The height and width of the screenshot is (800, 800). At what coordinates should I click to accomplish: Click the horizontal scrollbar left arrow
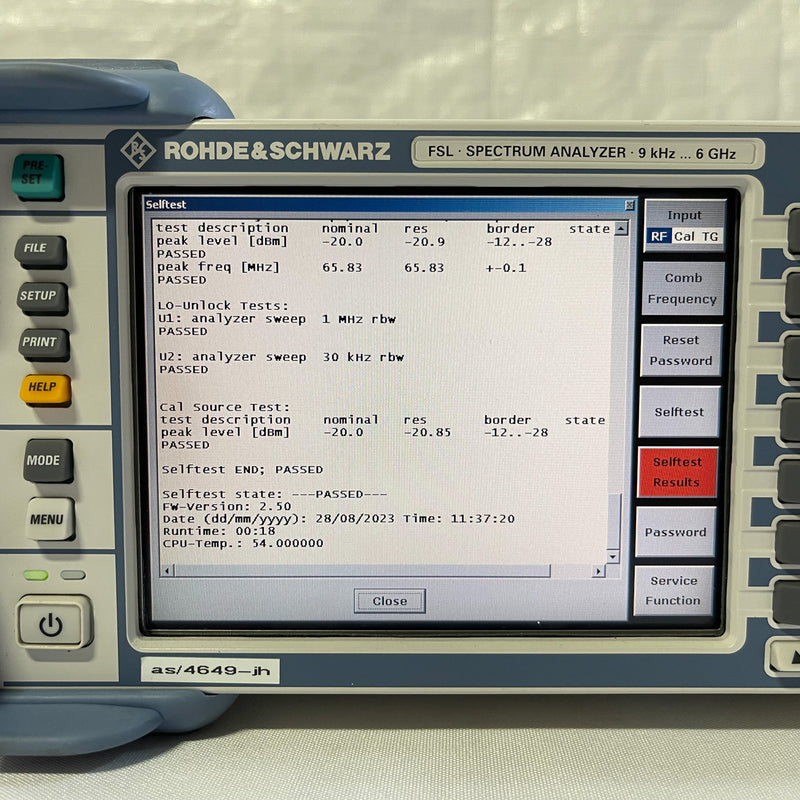pos(167,570)
